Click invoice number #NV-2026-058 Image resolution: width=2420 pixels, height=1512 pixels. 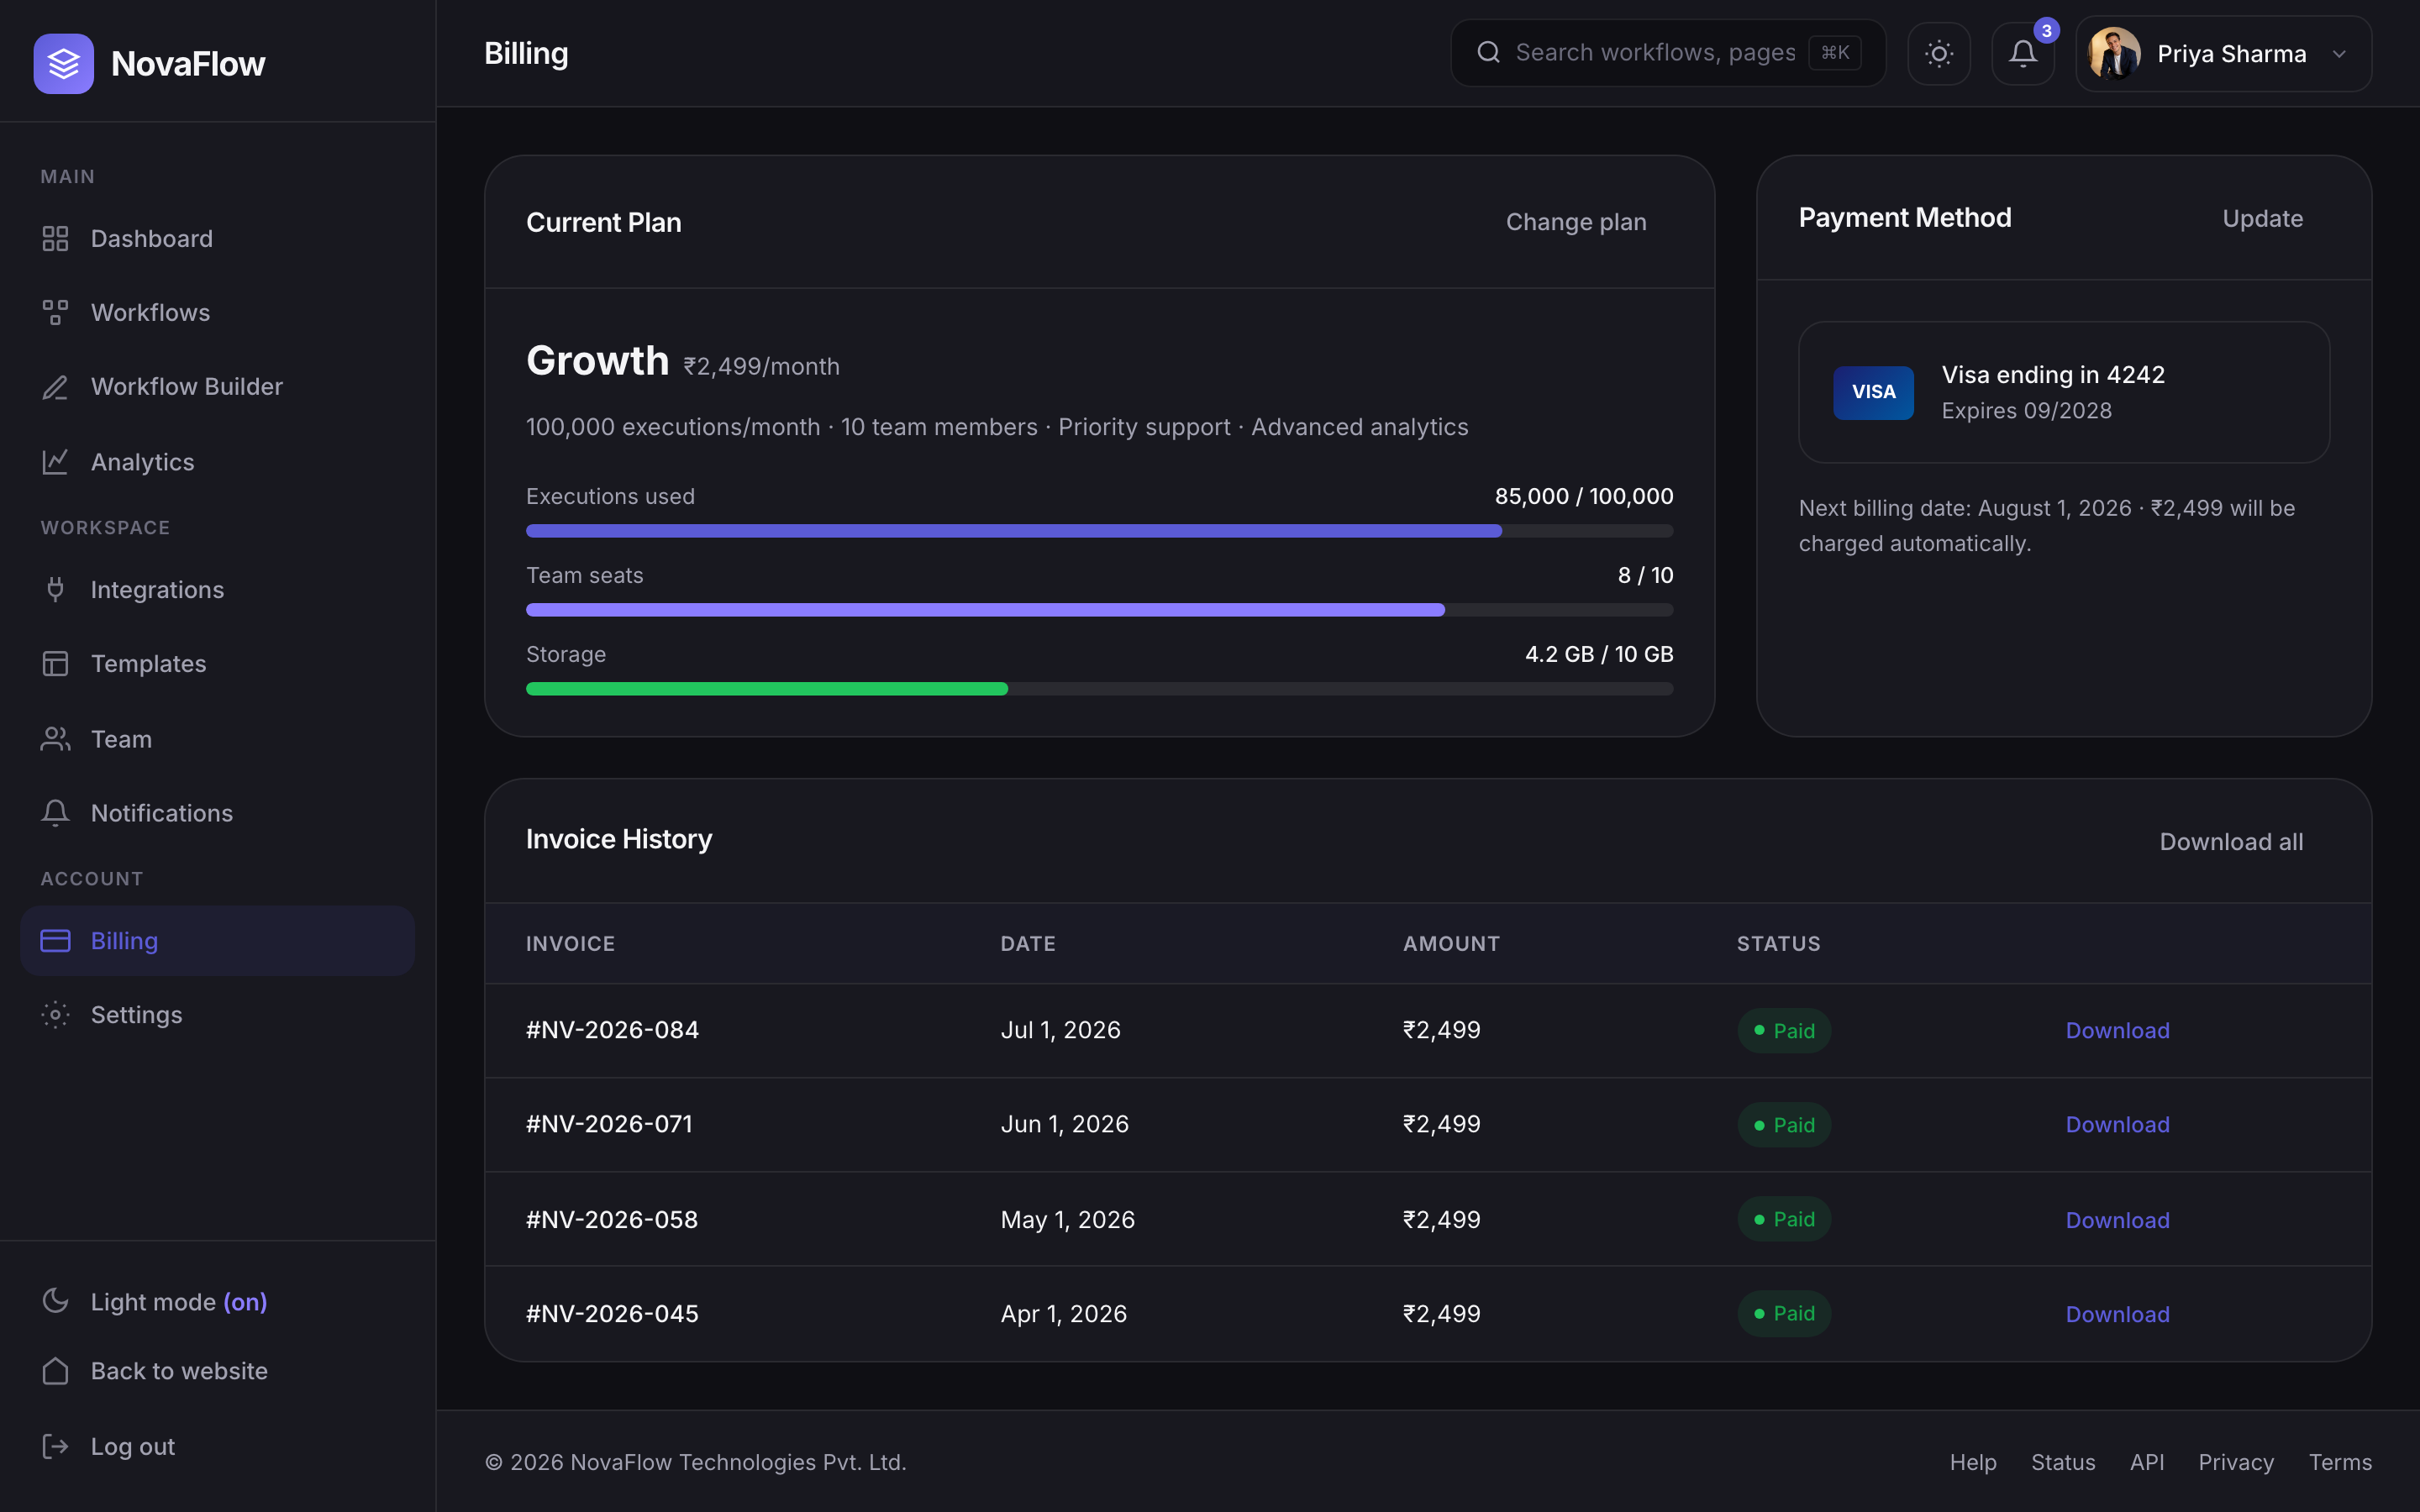coord(612,1220)
